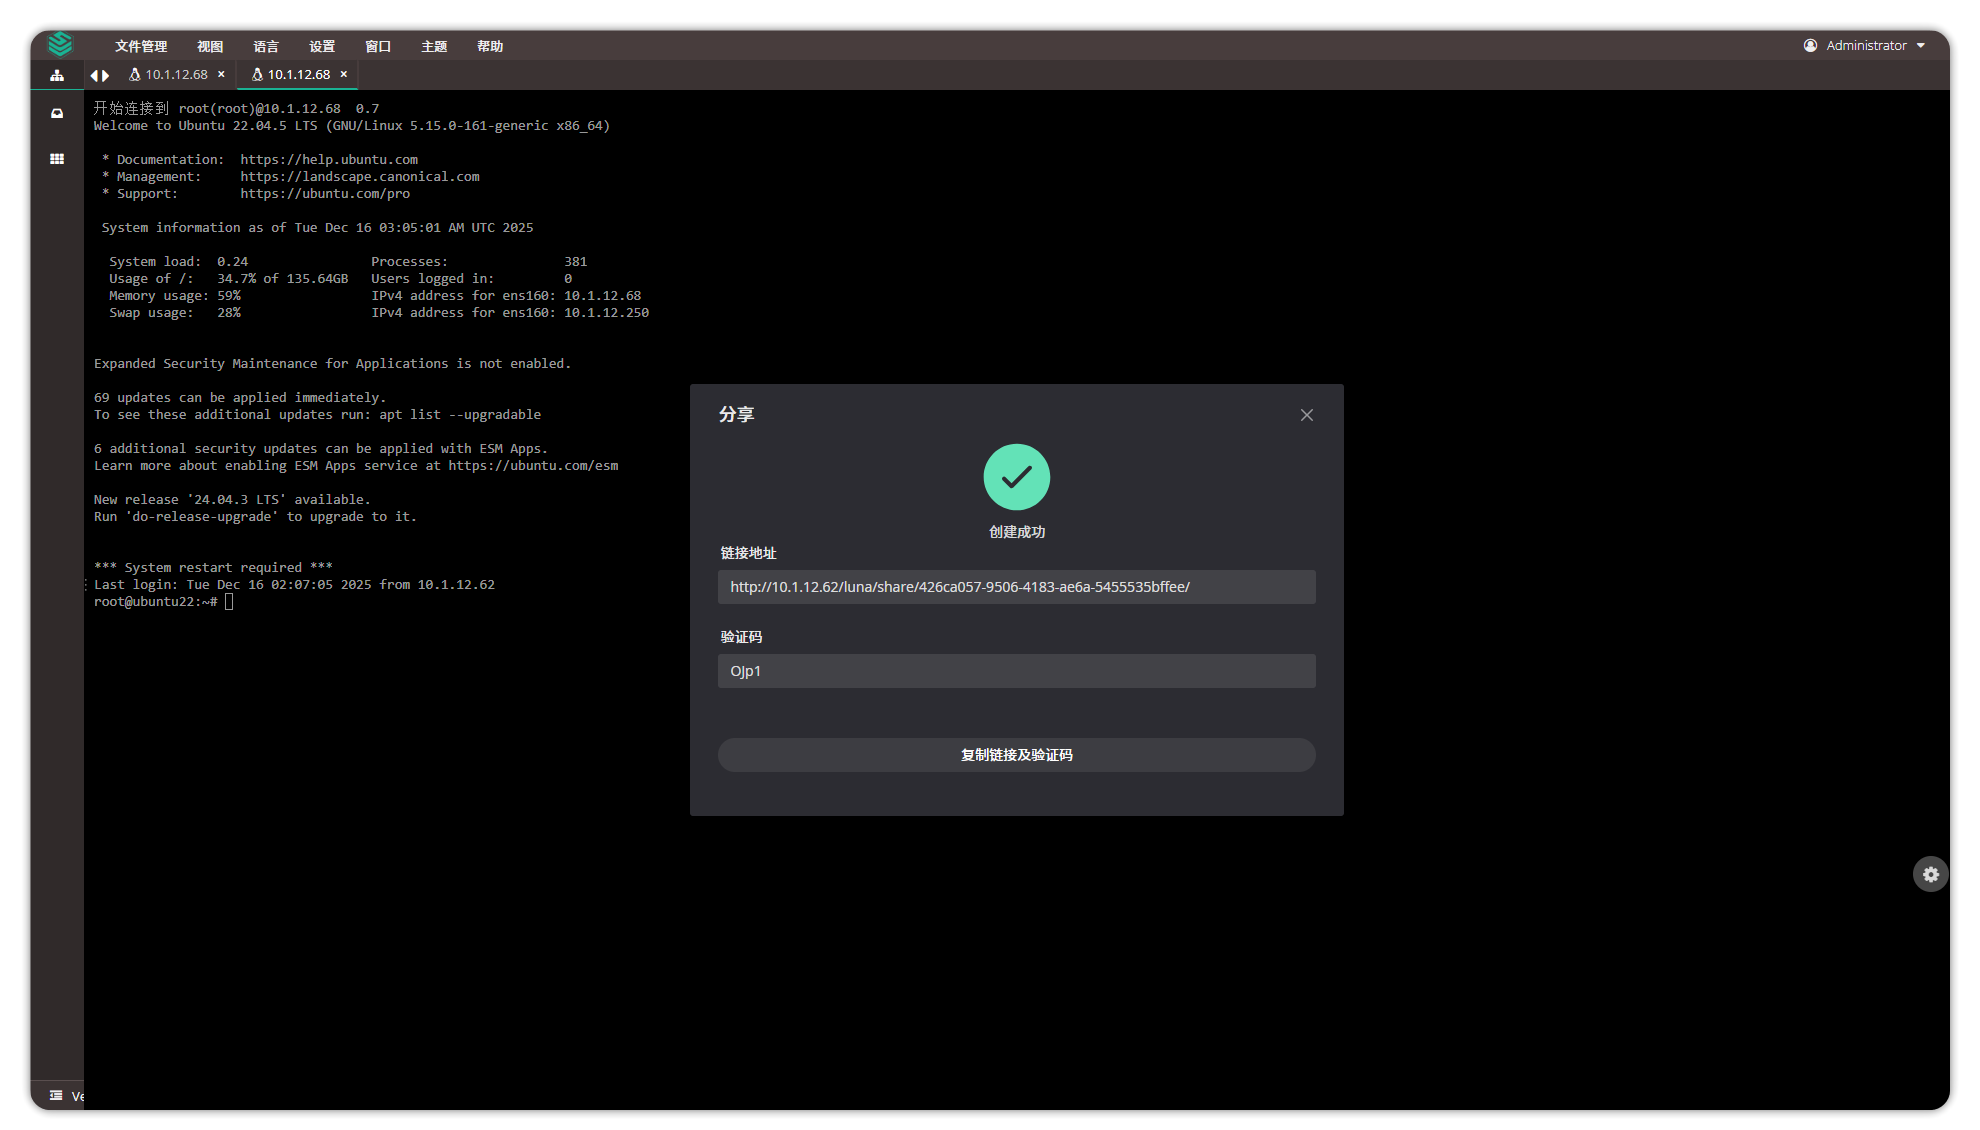Open the floating gear settings icon
The height and width of the screenshot is (1130, 1980).
point(1930,874)
